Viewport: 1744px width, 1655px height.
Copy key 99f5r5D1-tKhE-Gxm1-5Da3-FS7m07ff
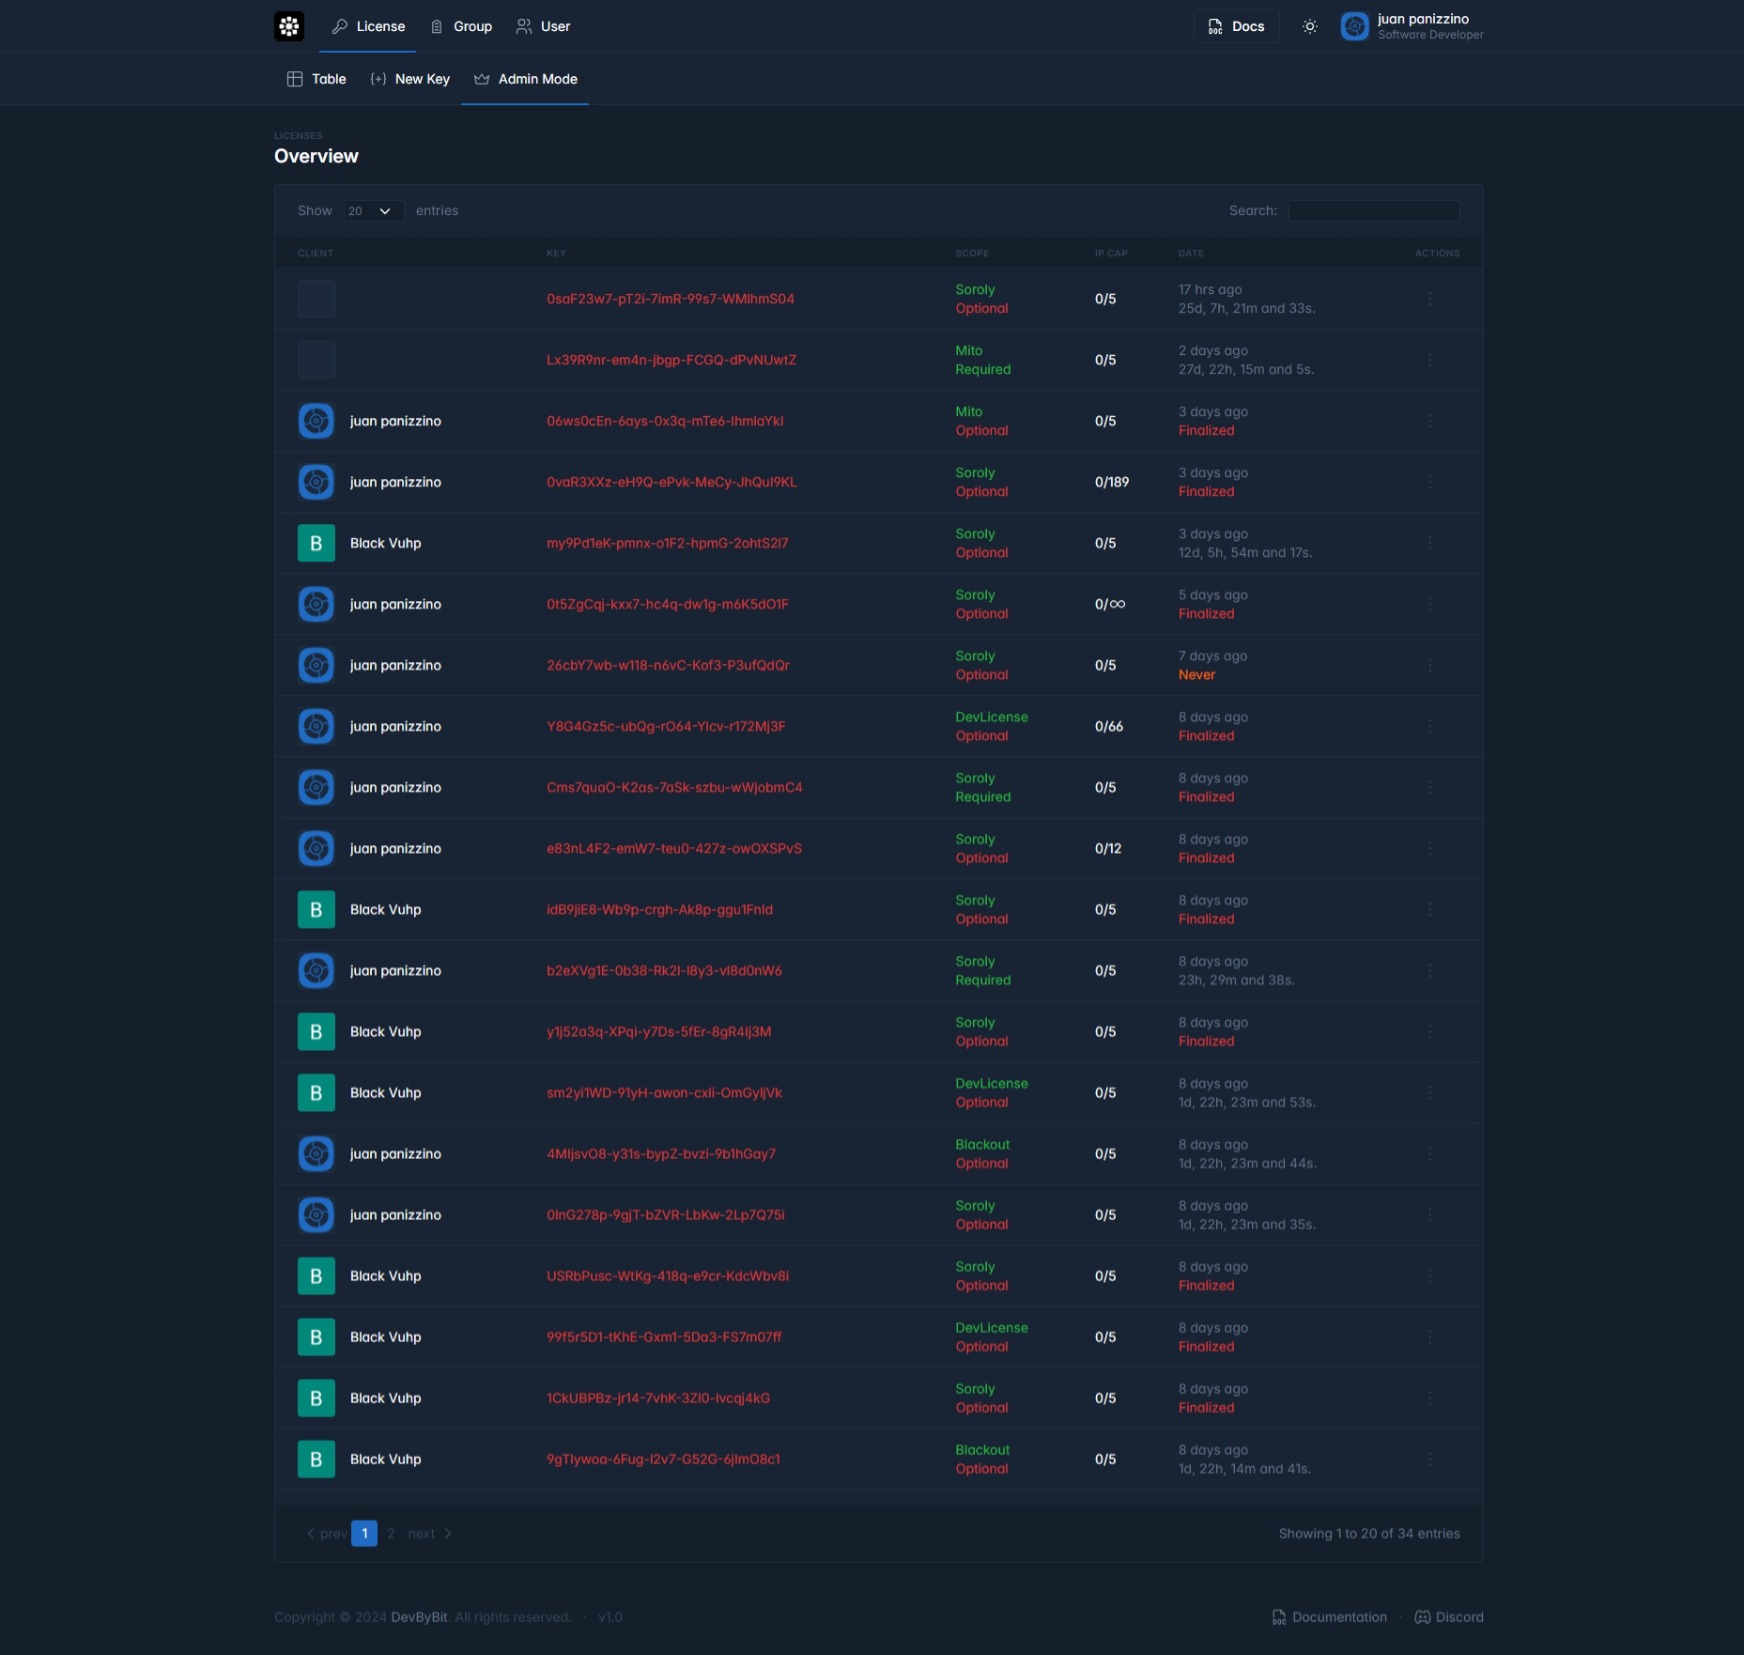click(664, 1337)
